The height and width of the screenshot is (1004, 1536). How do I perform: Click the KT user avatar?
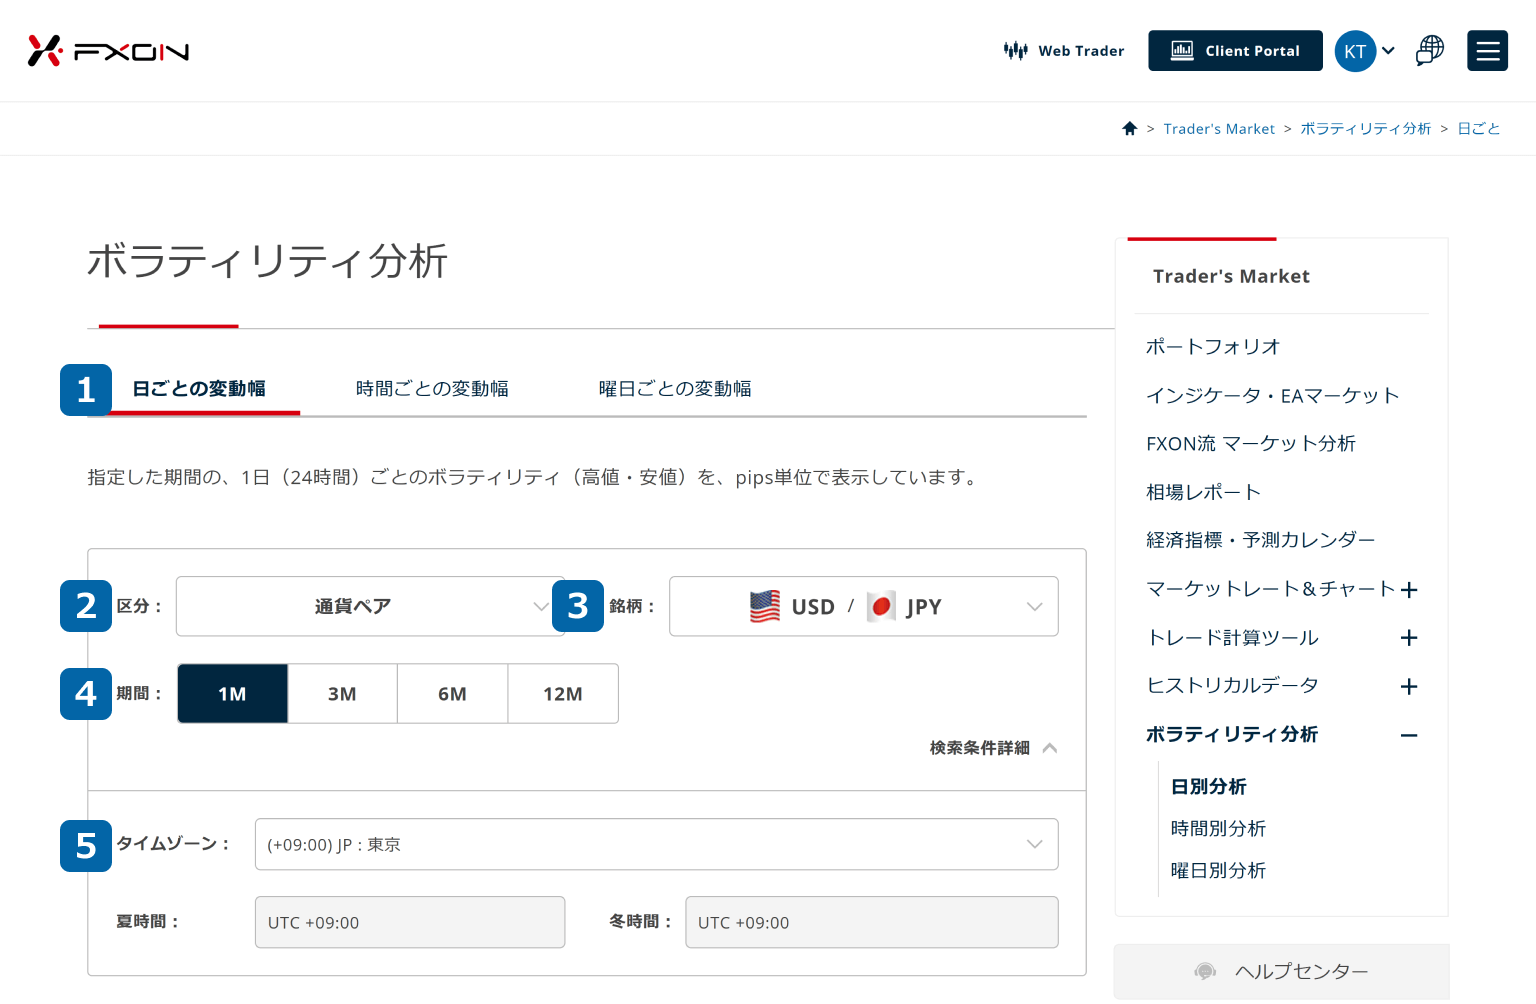(1355, 51)
